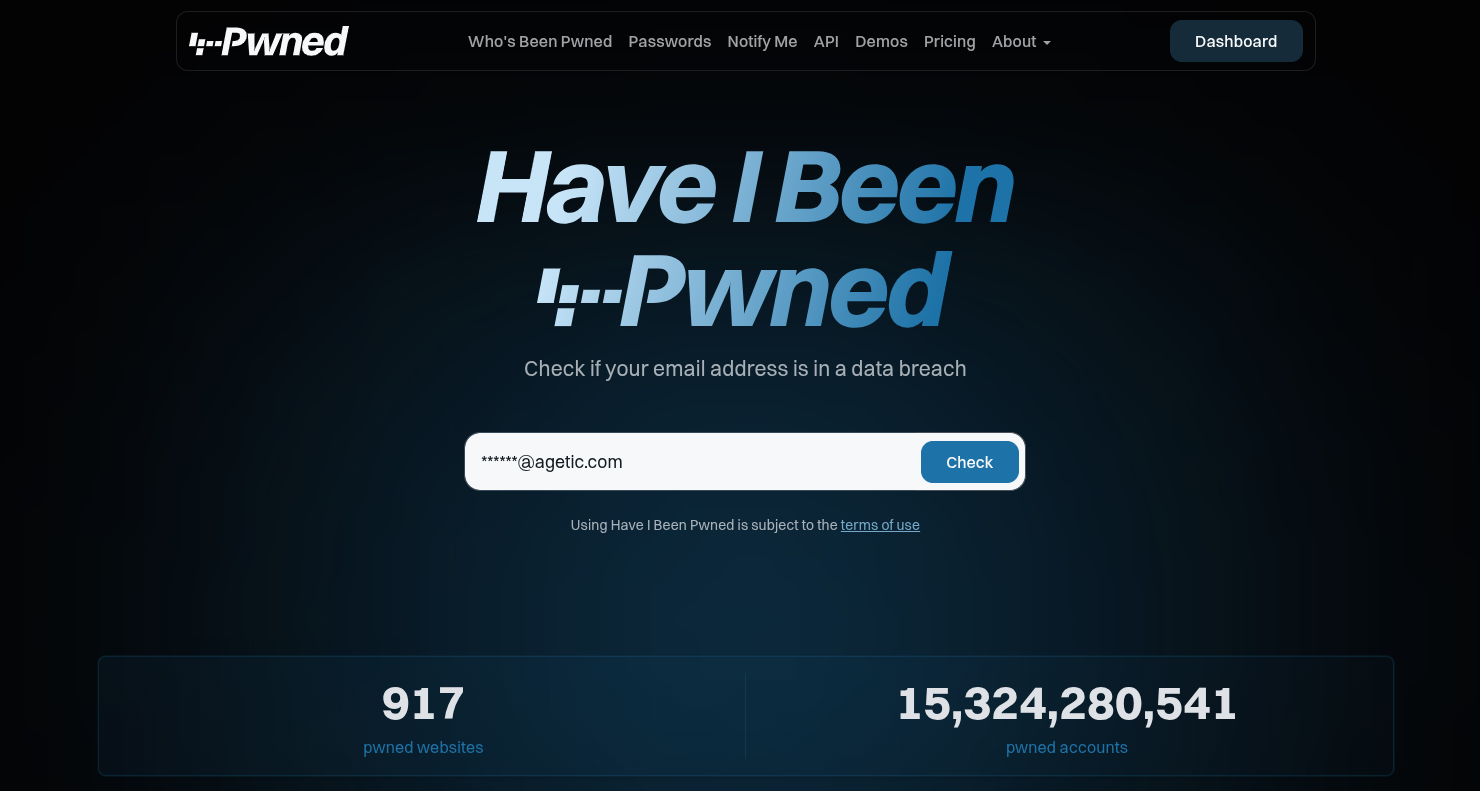The image size is (1480, 791).
Task: Click the data breach subtitle text
Action: pyautogui.click(x=745, y=368)
